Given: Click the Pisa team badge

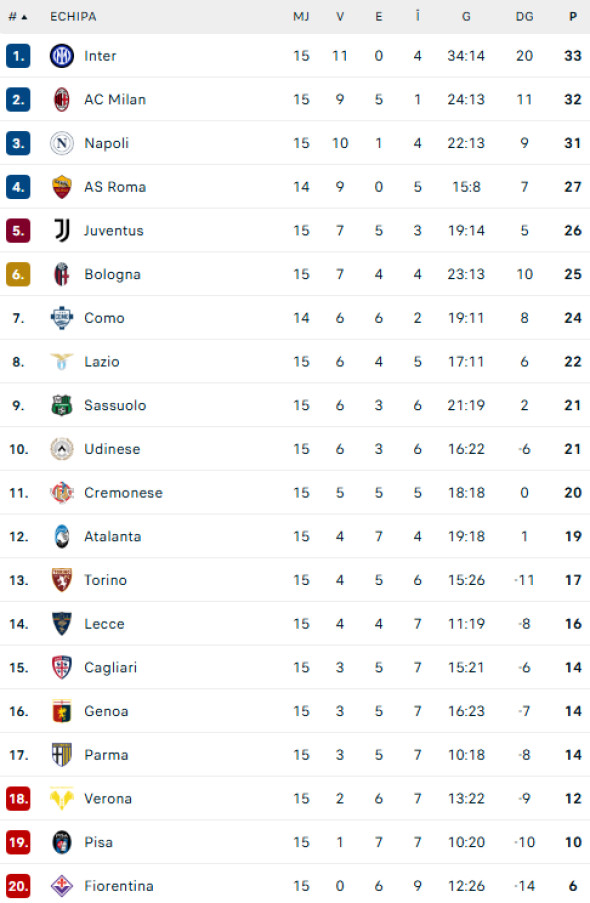Looking at the screenshot, I should [63, 843].
